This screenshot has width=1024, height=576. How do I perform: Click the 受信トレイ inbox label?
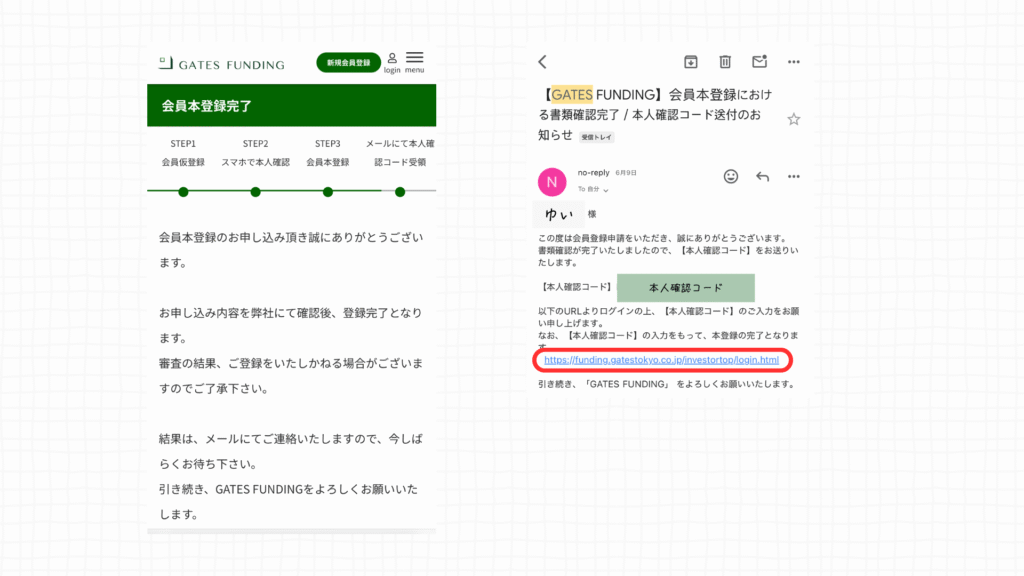[x=596, y=137]
